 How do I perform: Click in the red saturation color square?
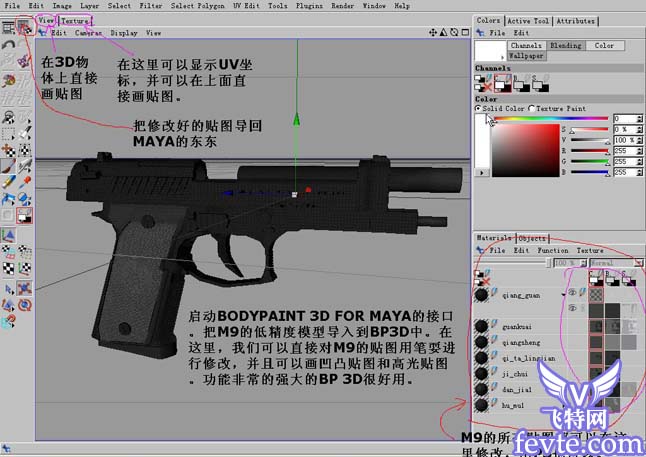[526, 150]
